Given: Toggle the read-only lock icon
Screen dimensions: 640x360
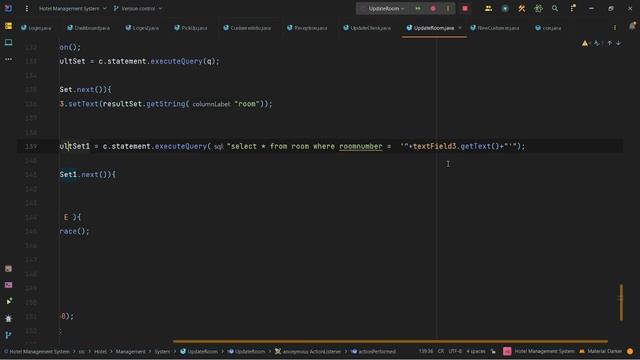Looking at the screenshot, I should click(493, 351).
